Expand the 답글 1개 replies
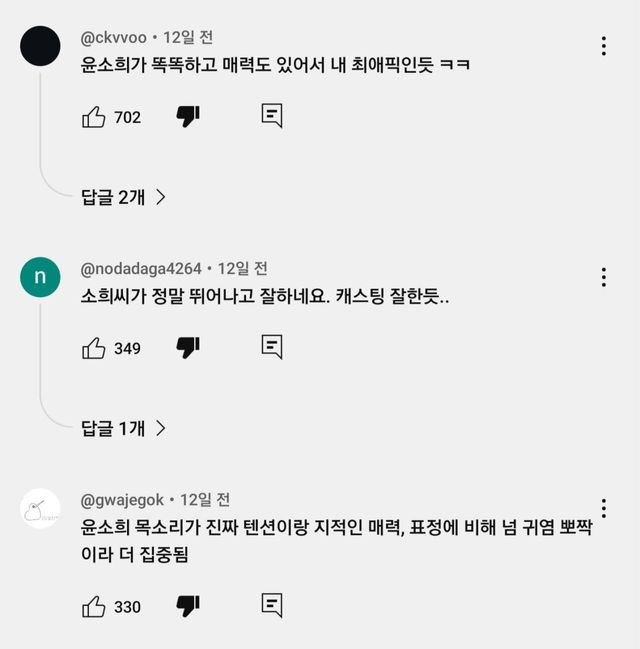 point(123,428)
